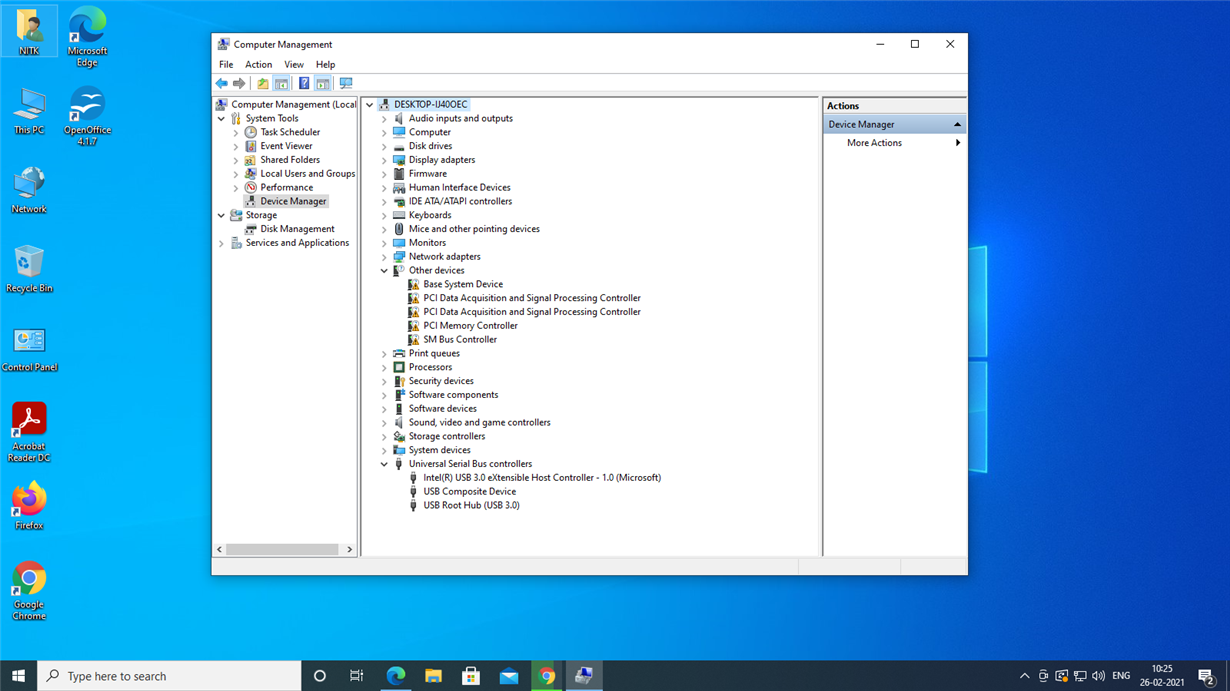Toggle the Show/Hide Action Pane toolbar icon

323,84
